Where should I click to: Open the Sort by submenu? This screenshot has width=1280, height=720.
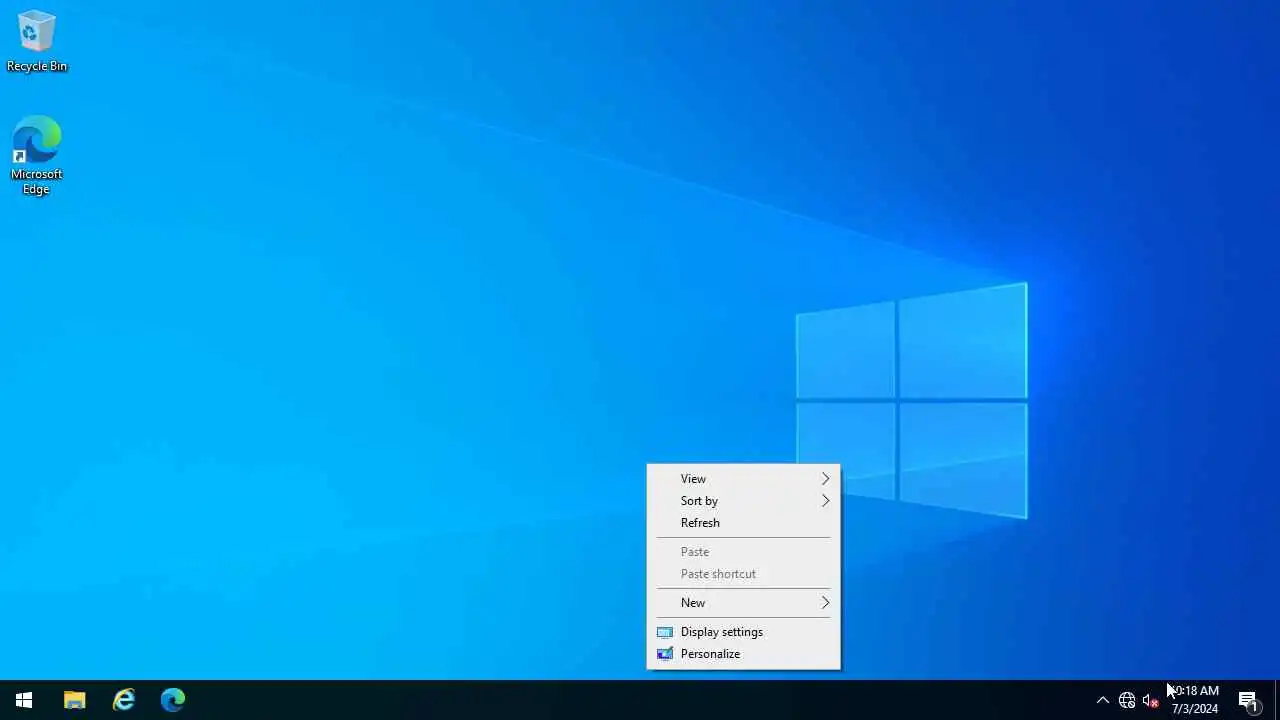(743, 501)
